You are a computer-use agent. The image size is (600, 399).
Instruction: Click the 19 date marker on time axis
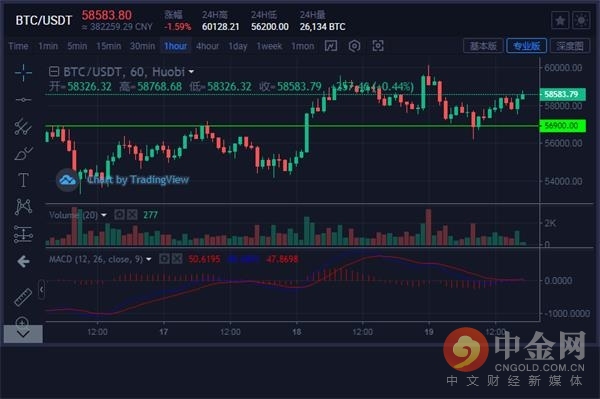pos(429,332)
